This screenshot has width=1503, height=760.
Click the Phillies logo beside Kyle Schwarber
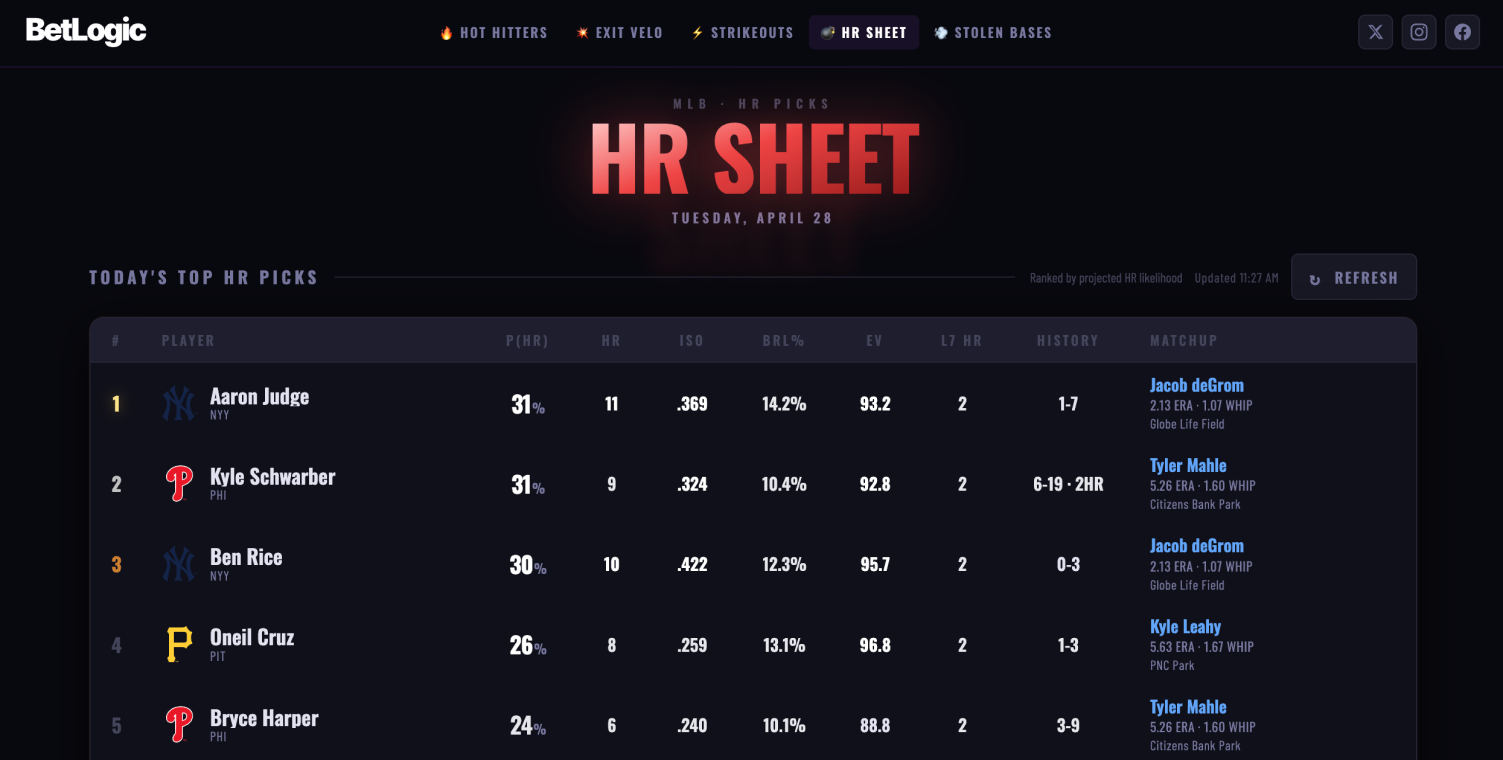(x=179, y=484)
